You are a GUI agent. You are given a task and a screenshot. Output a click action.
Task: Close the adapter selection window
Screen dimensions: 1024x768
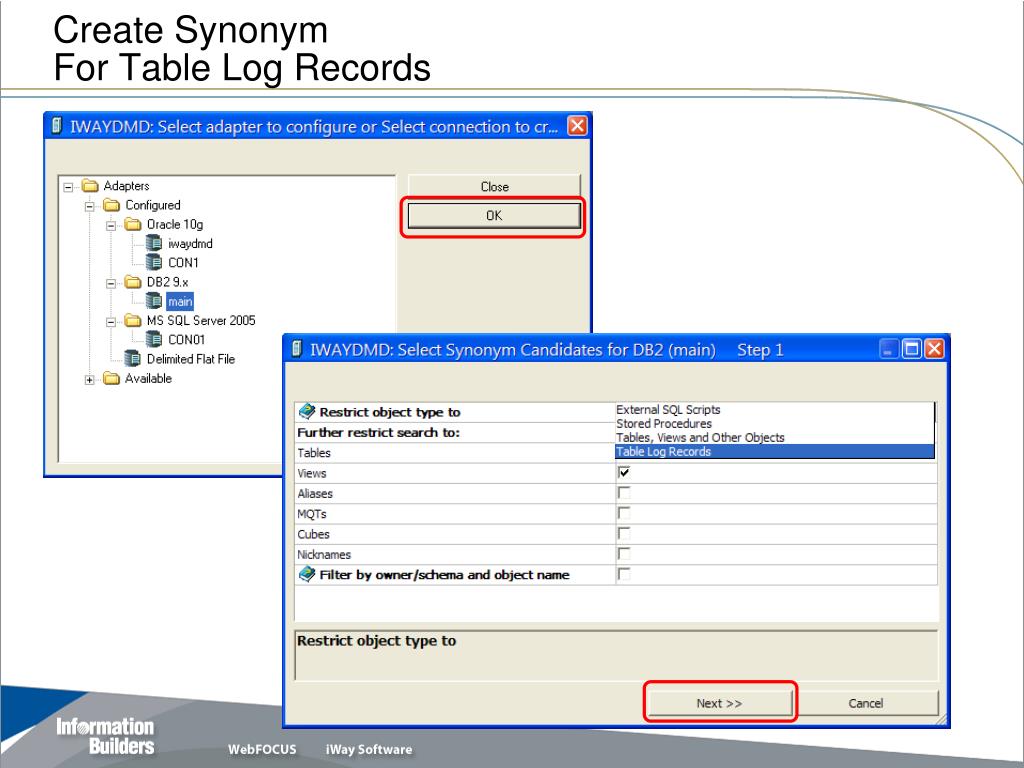pyautogui.click(x=577, y=125)
